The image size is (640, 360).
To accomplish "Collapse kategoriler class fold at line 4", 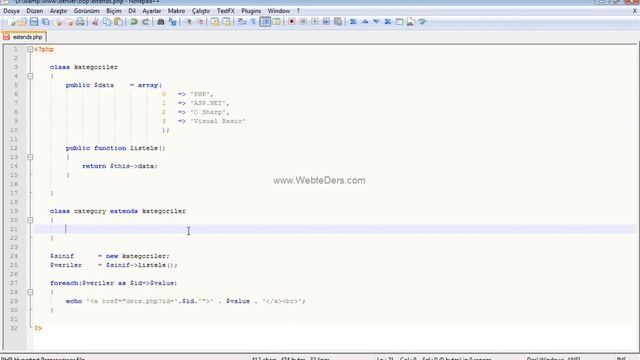I will coord(30,76).
